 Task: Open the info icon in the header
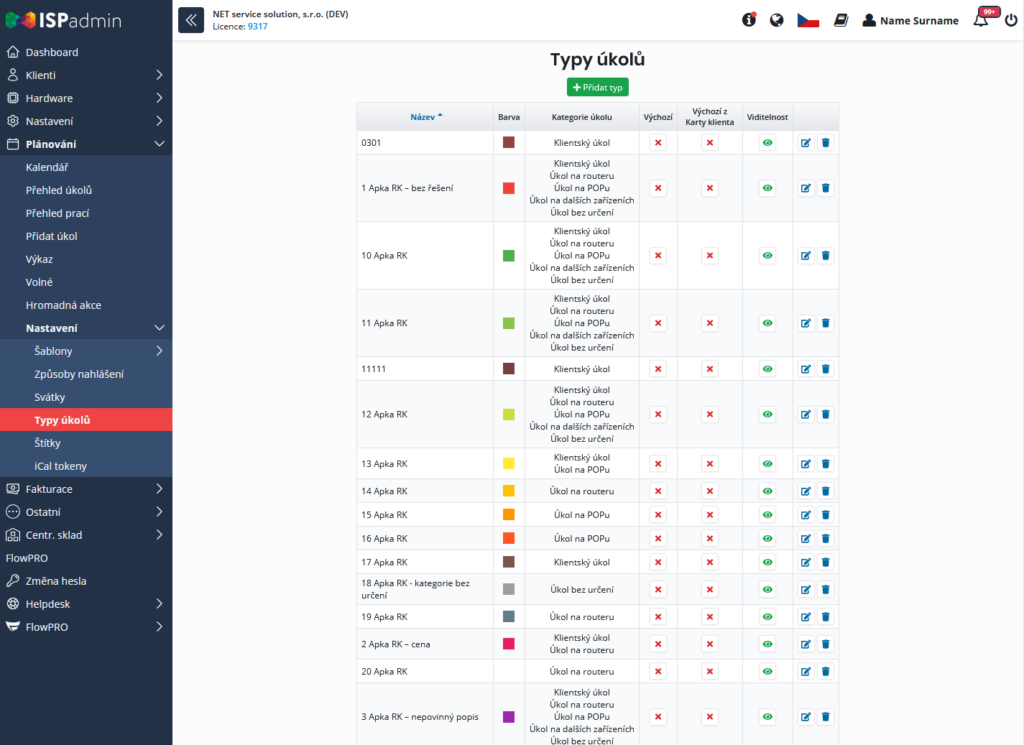(749, 20)
